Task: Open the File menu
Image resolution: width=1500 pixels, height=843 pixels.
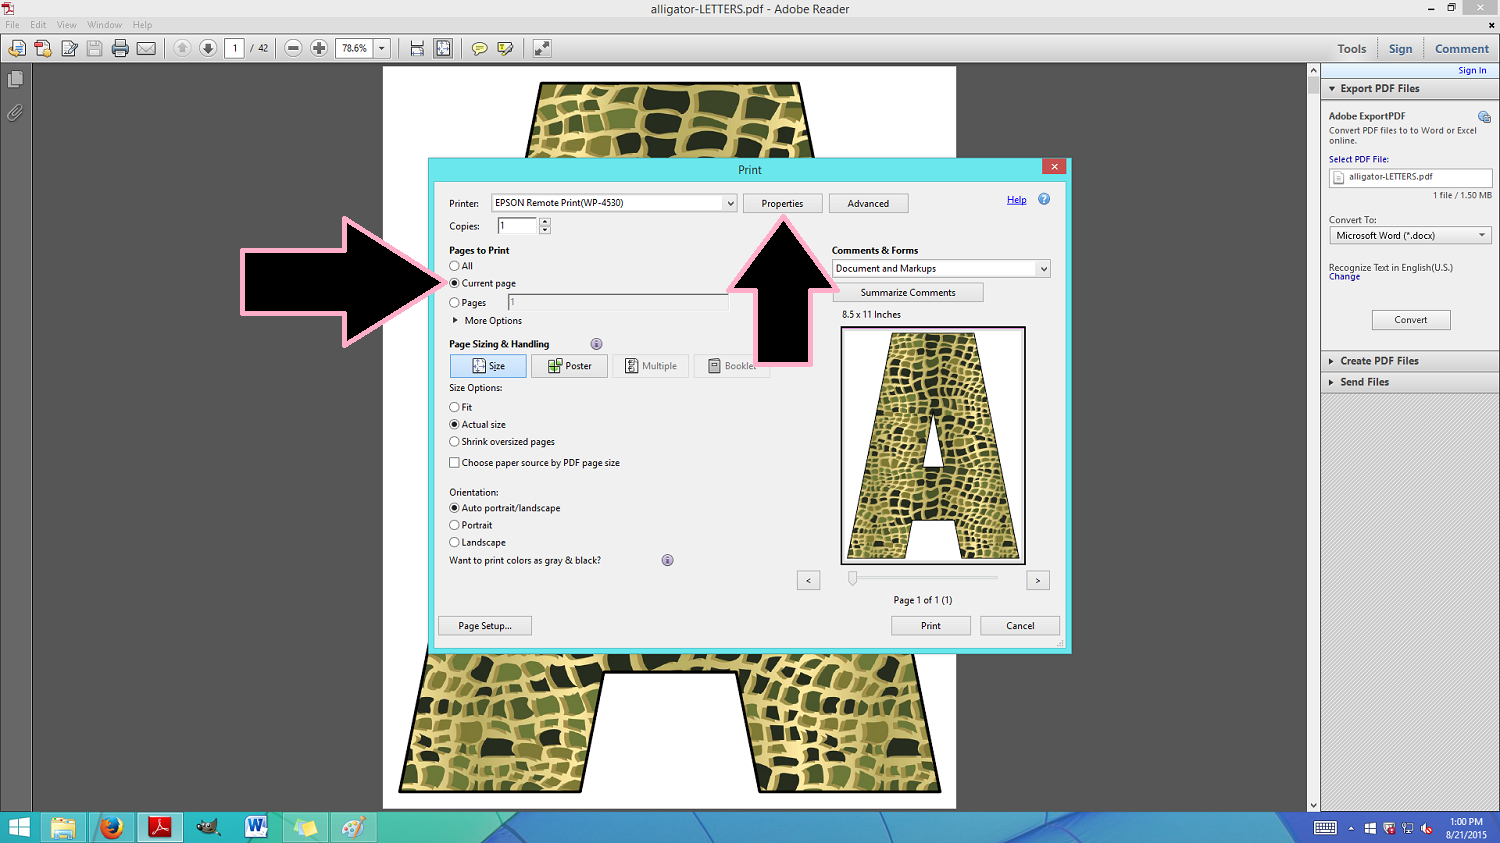Action: tap(12, 25)
